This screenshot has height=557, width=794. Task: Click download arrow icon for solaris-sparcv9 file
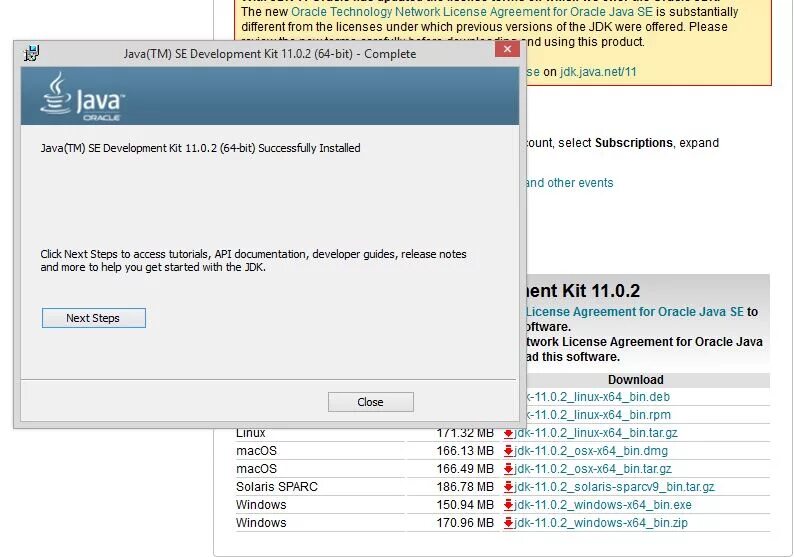(508, 487)
